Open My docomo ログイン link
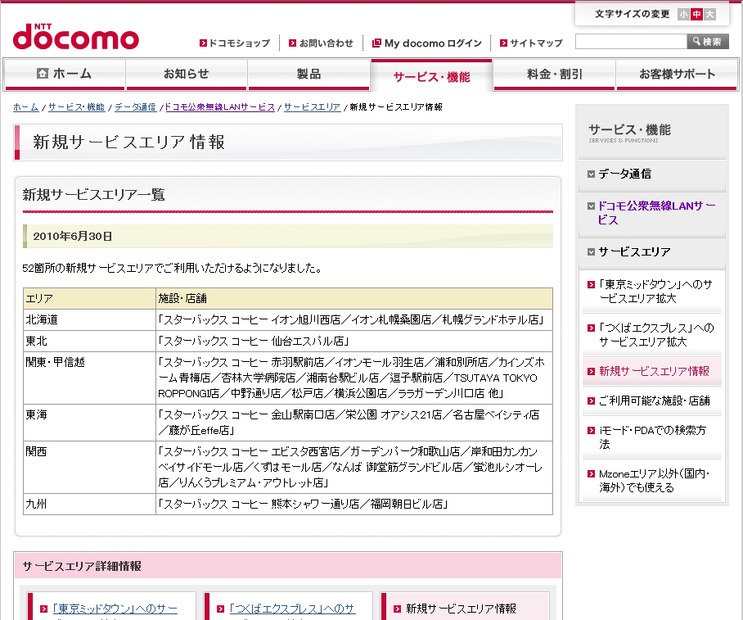The height and width of the screenshot is (620, 743). (433, 43)
